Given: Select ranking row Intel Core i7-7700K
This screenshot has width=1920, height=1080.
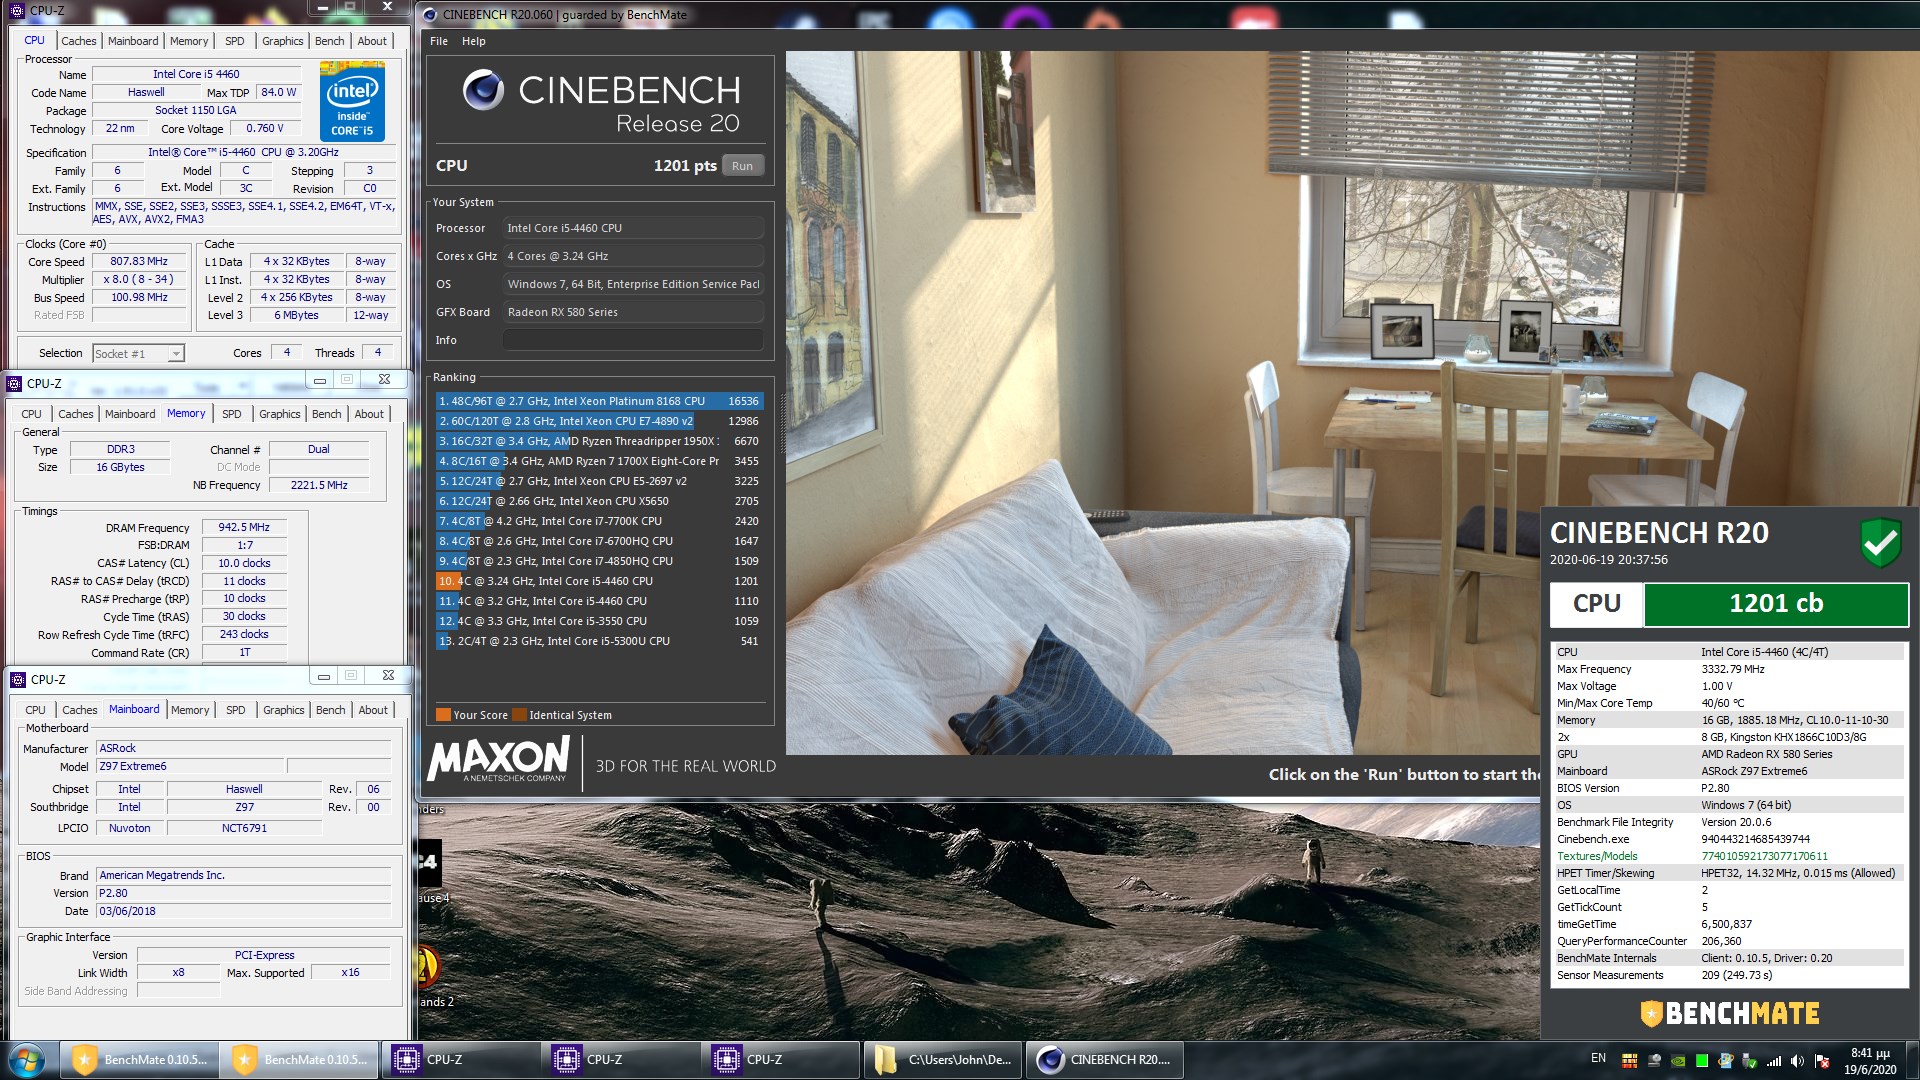Looking at the screenshot, I should [600, 521].
